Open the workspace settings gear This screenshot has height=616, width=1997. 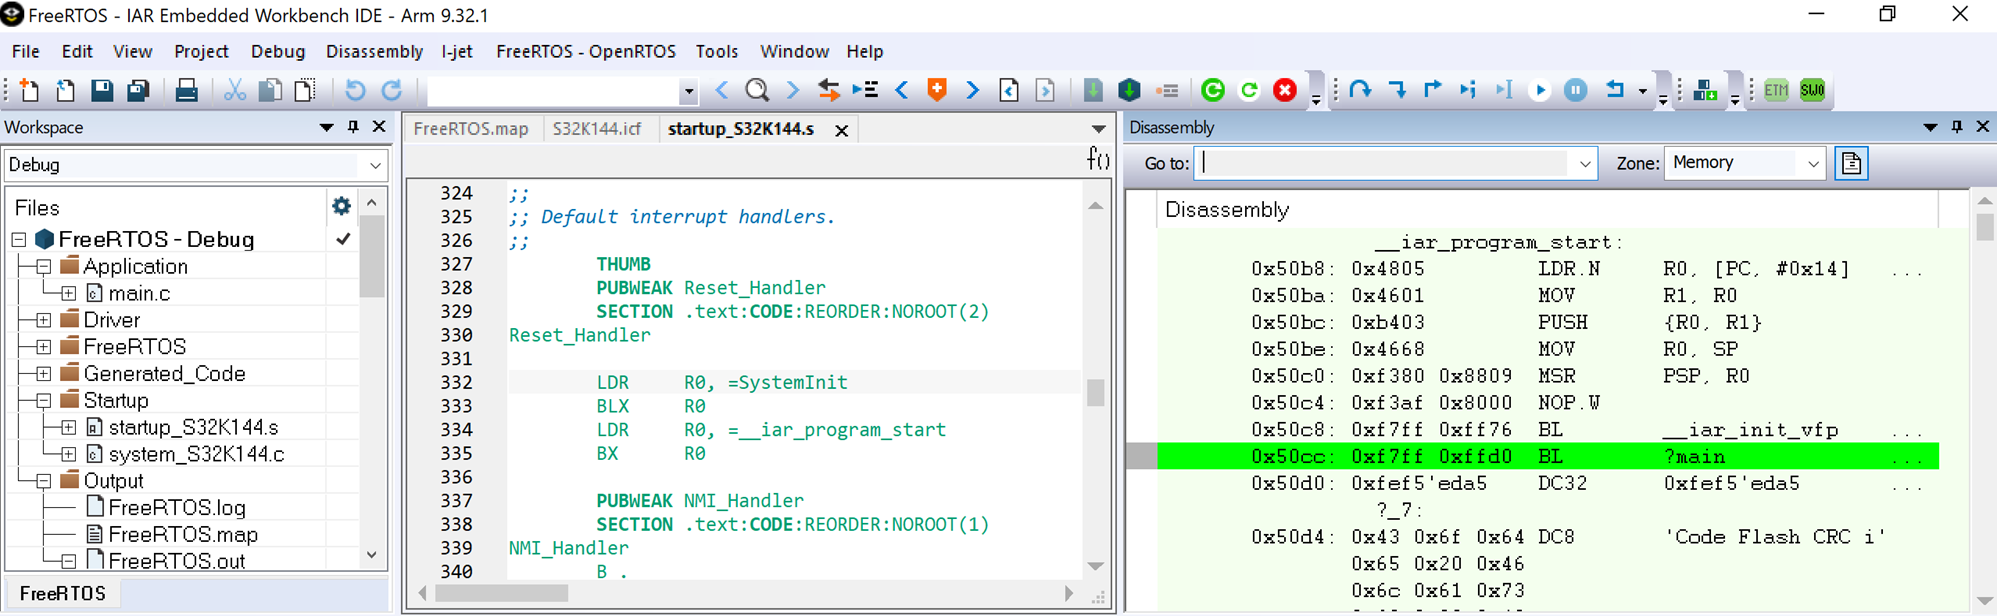(341, 206)
